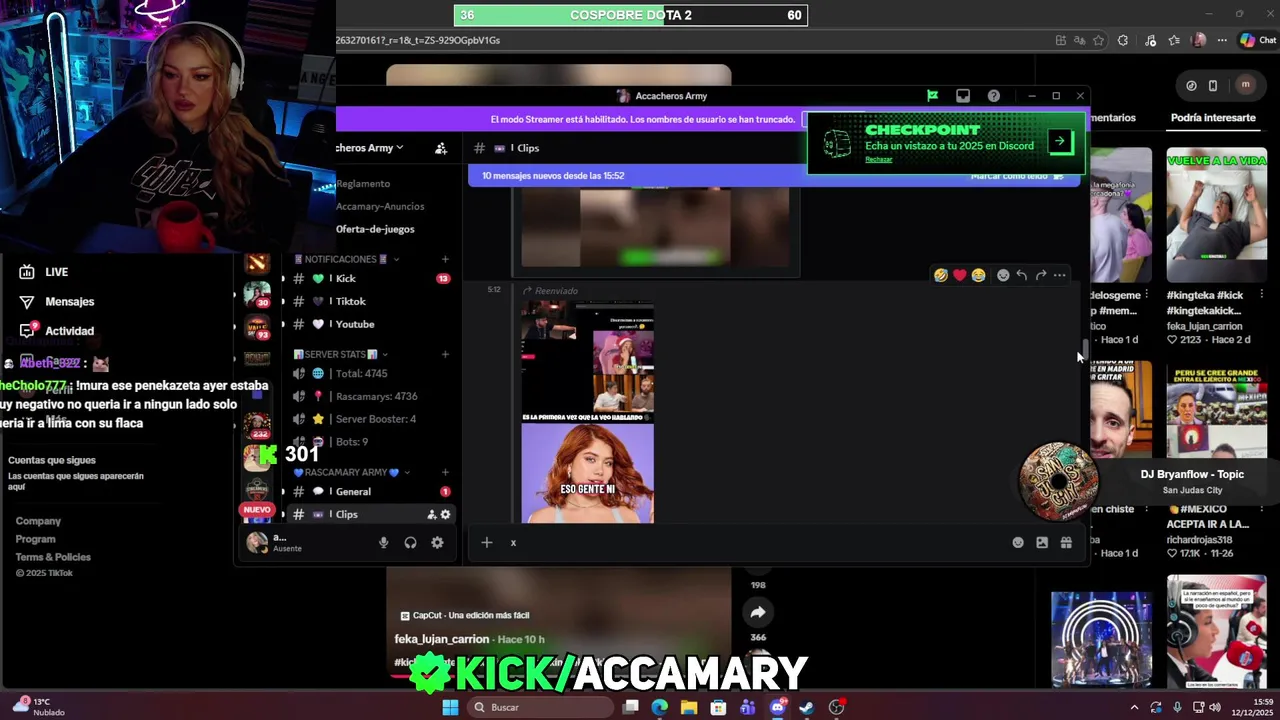Open the Terms & Policies footer link
The image size is (1280, 720).
pos(53,557)
